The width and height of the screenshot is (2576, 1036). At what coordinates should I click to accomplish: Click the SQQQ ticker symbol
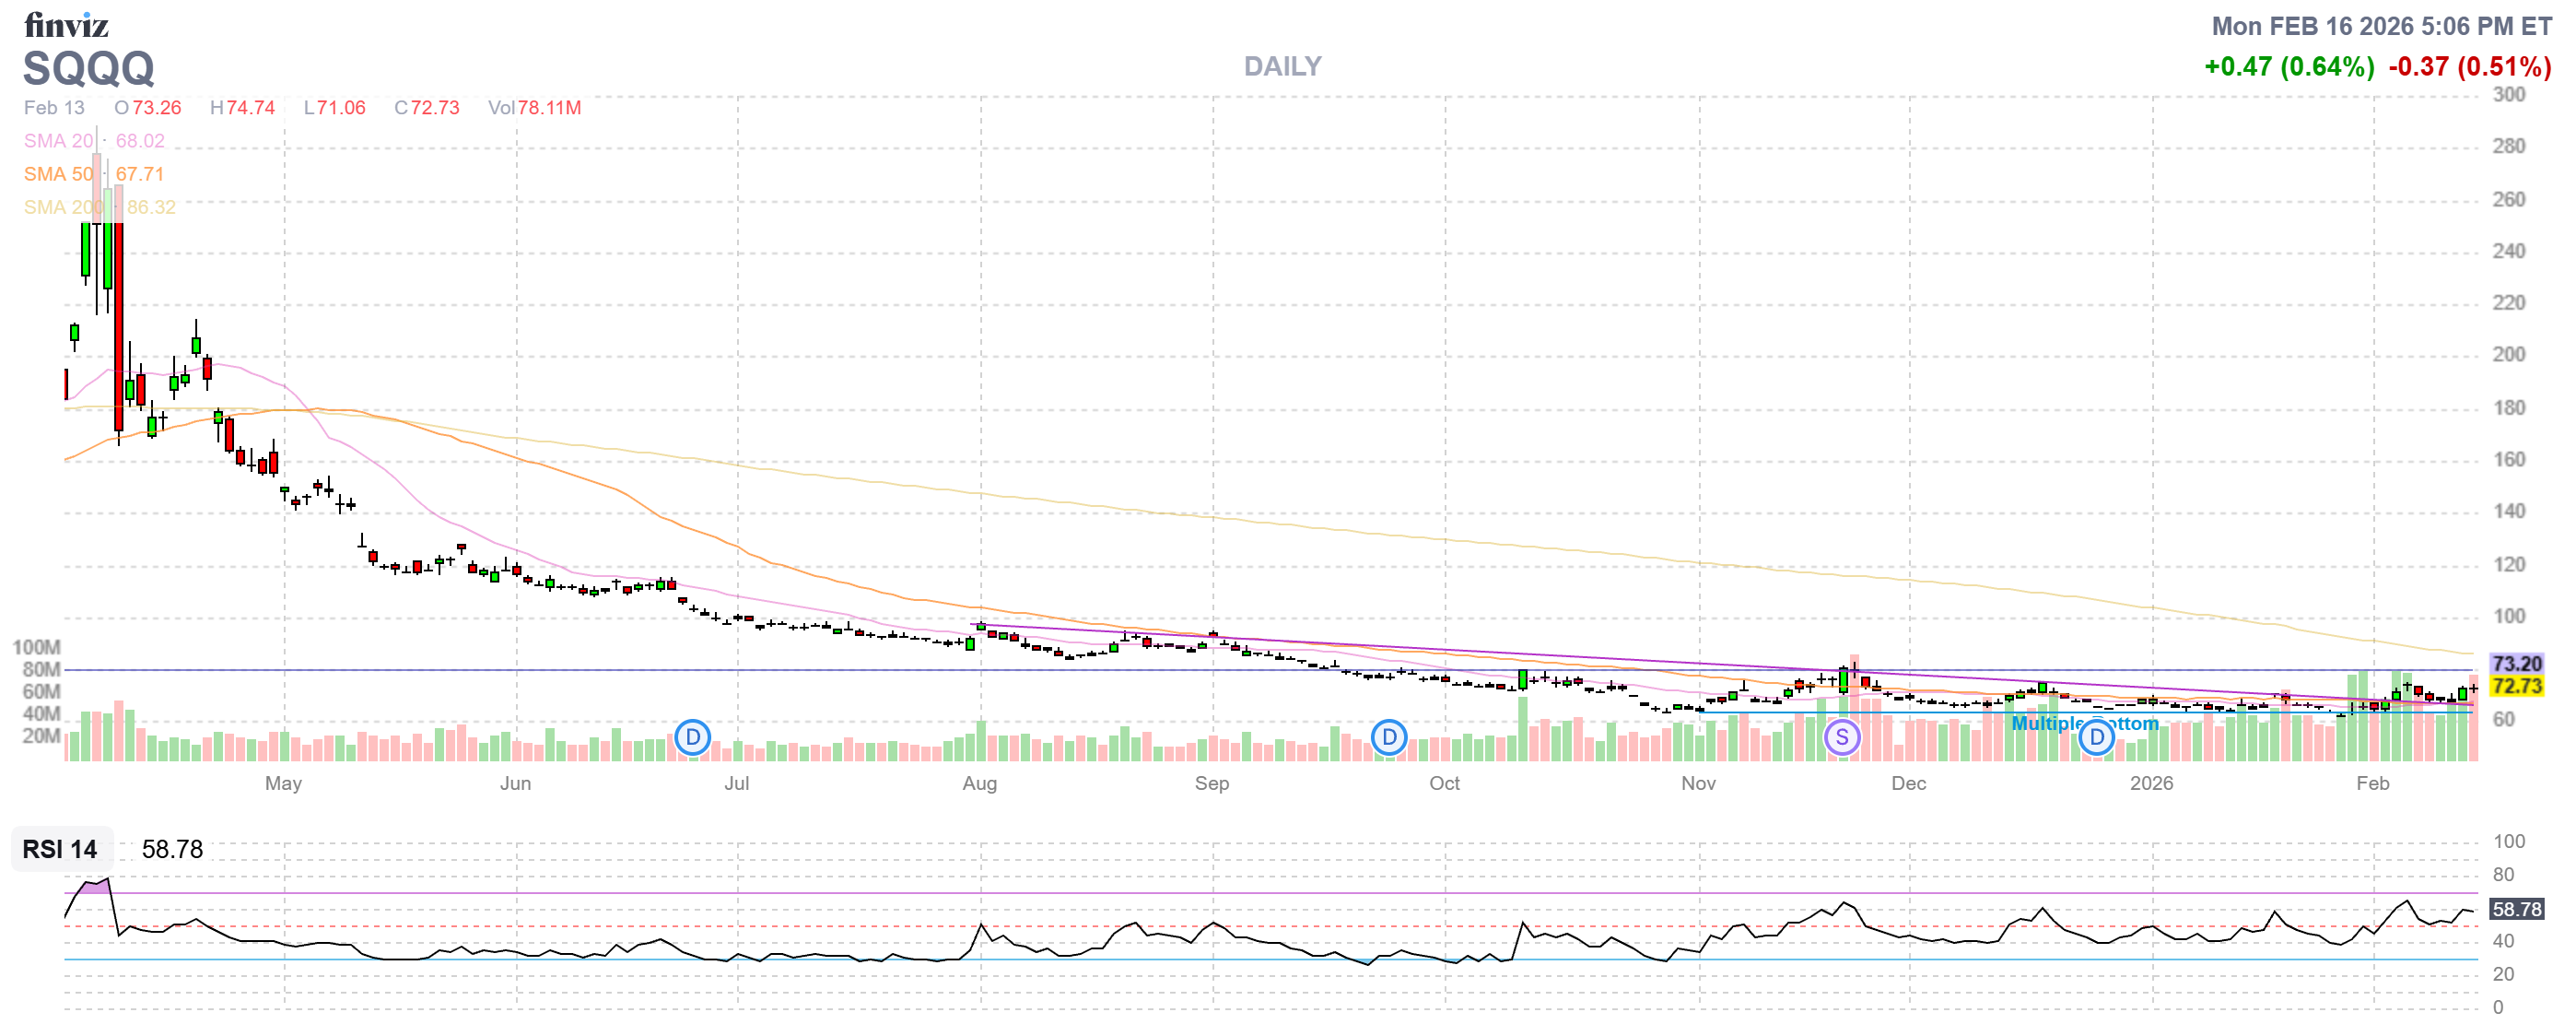88,68
